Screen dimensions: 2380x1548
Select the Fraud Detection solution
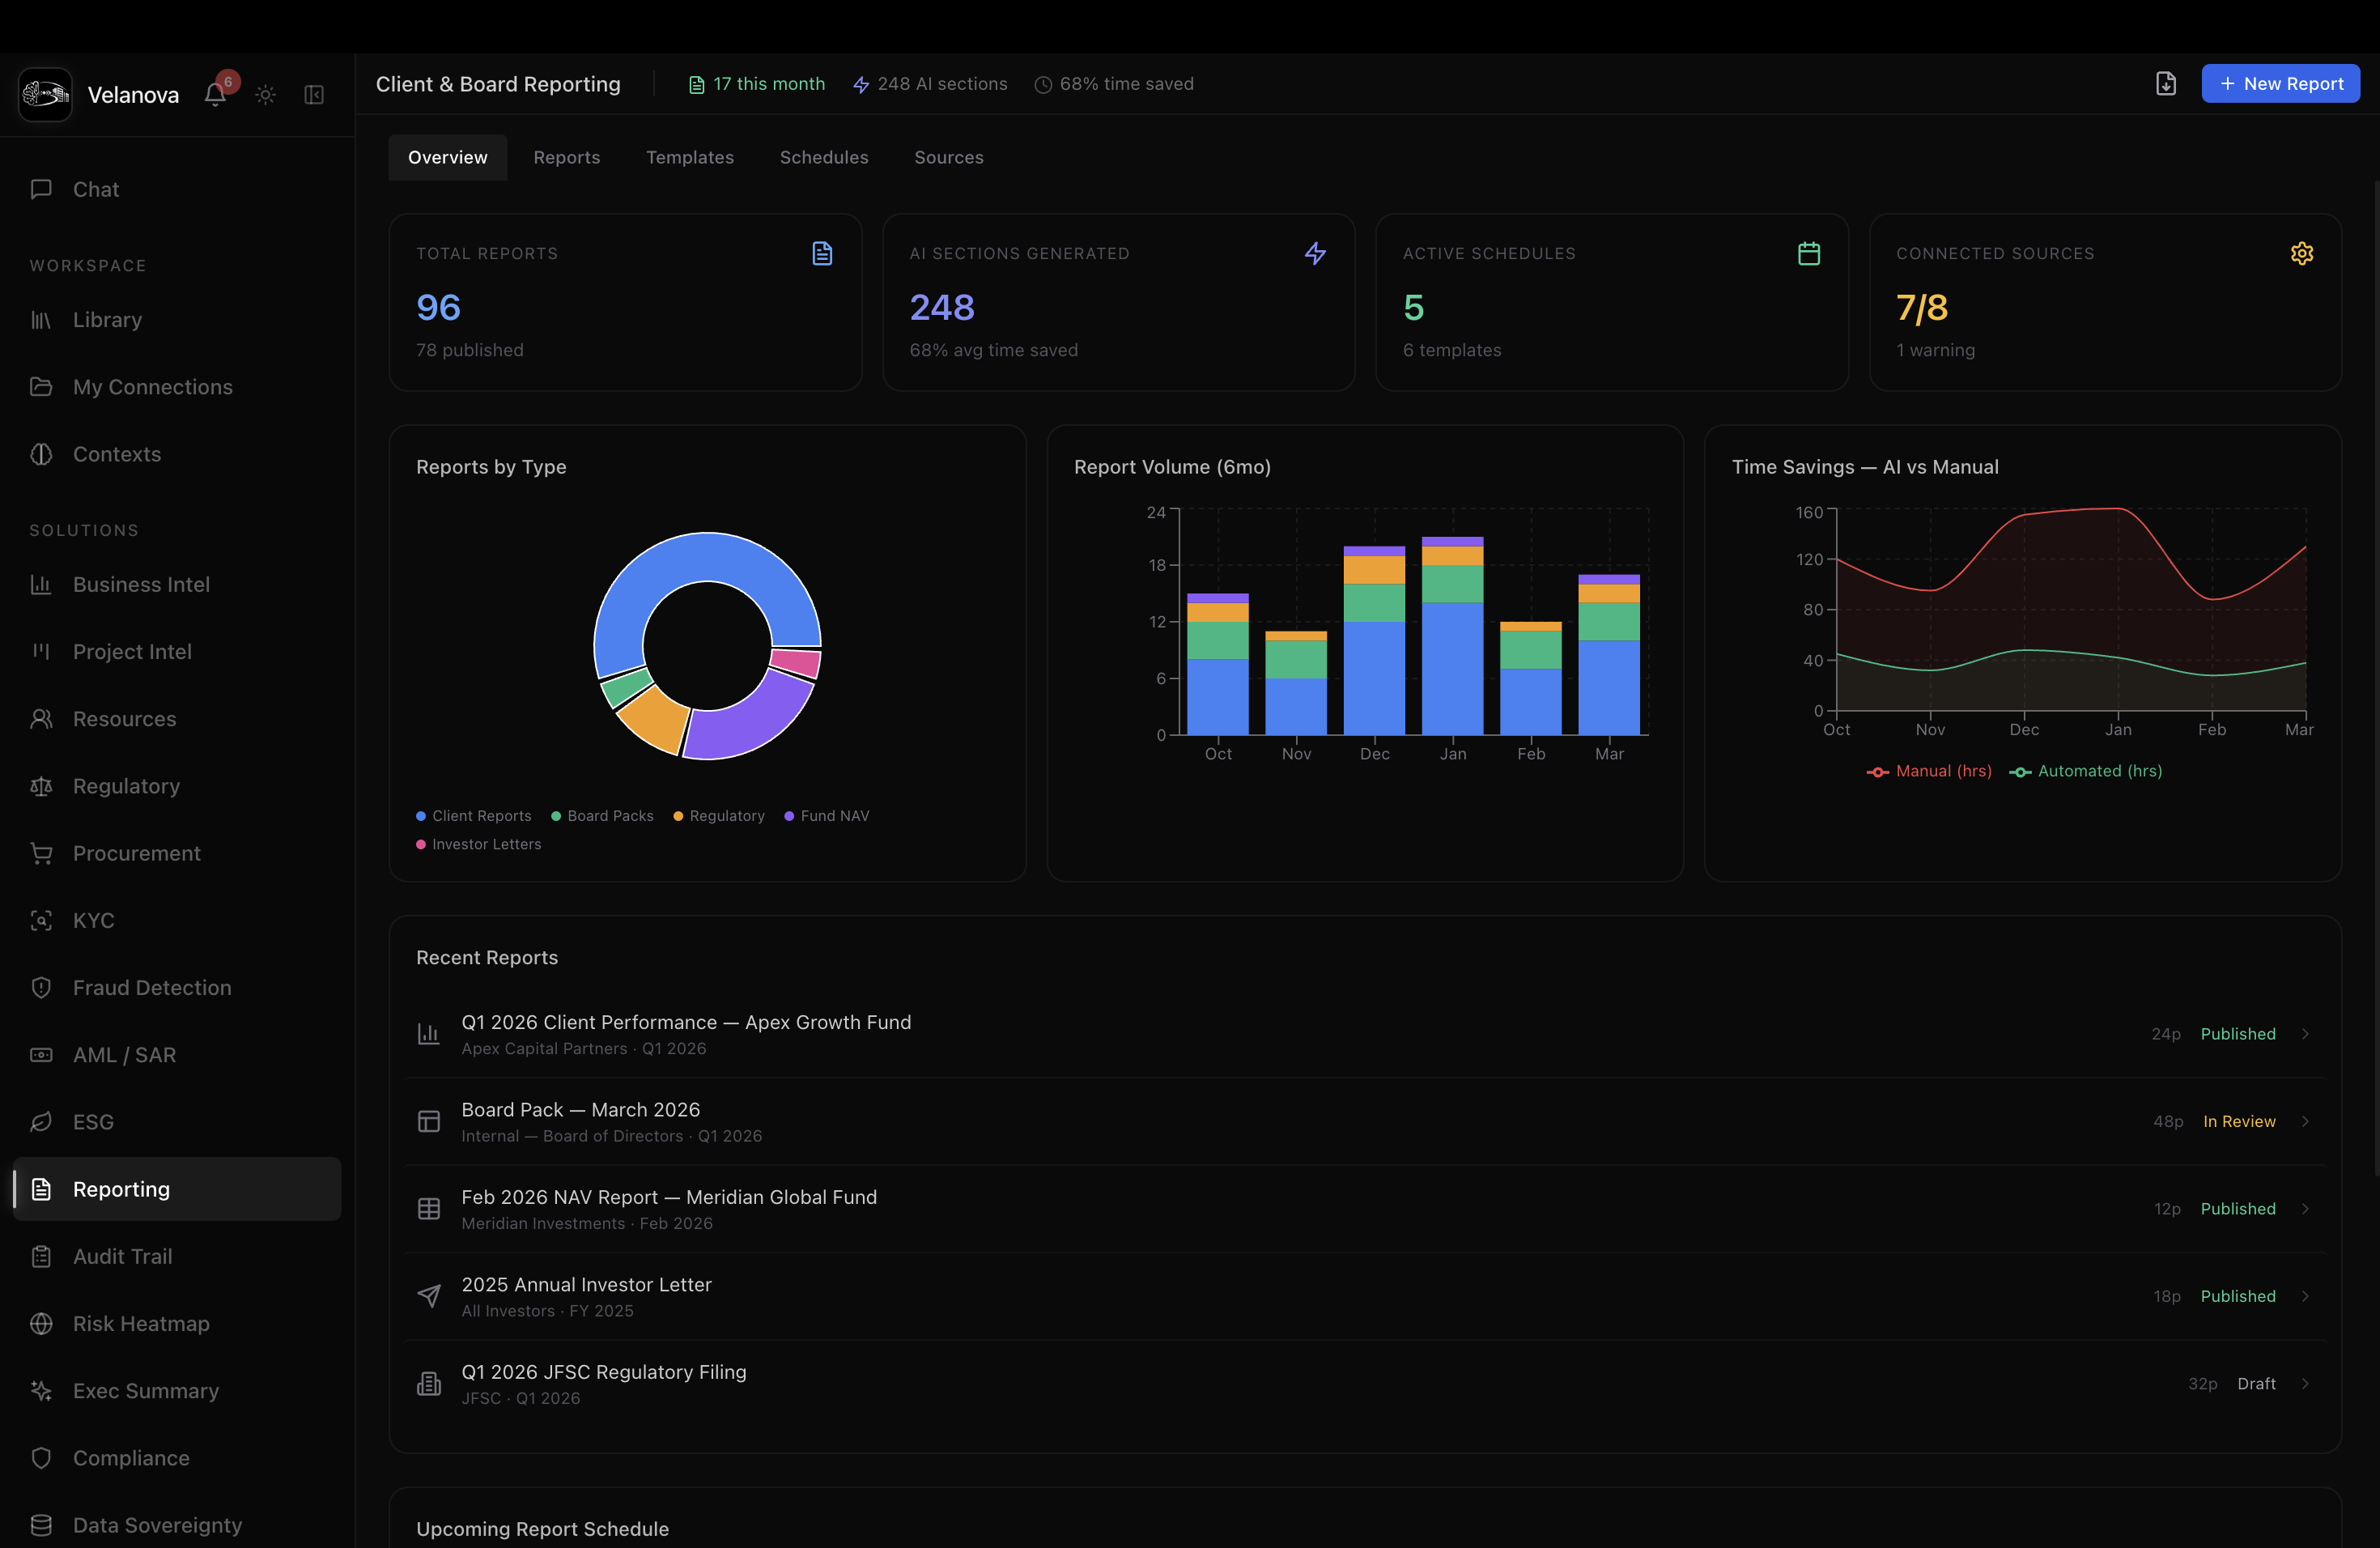click(152, 987)
